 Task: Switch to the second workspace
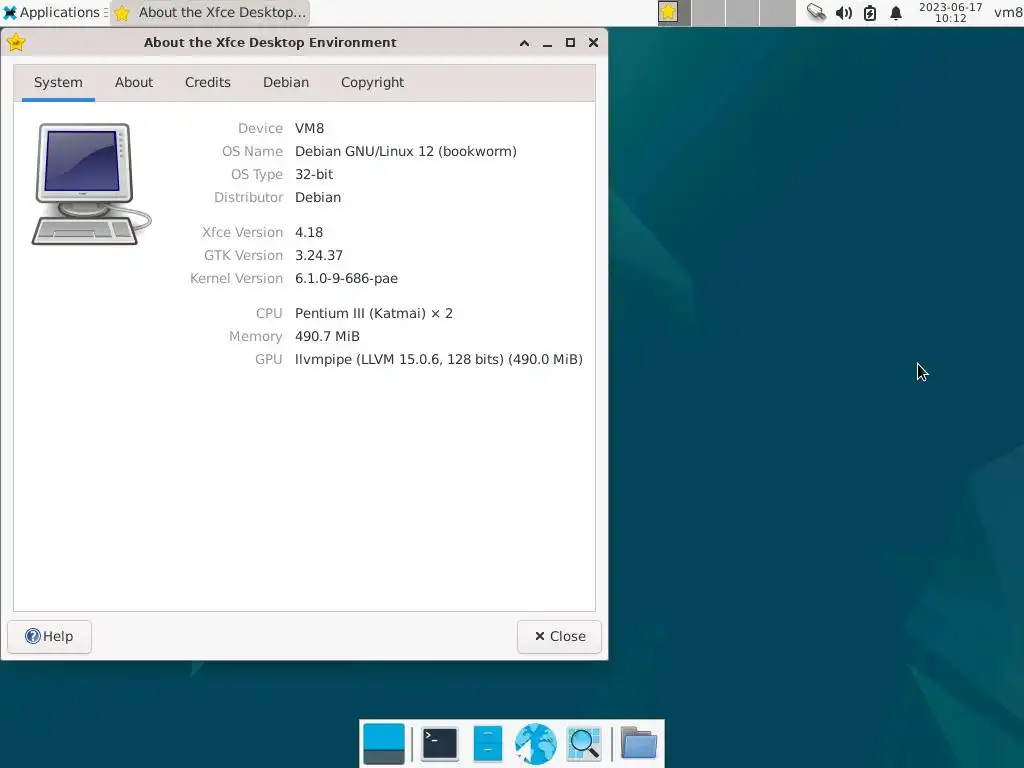click(x=709, y=12)
